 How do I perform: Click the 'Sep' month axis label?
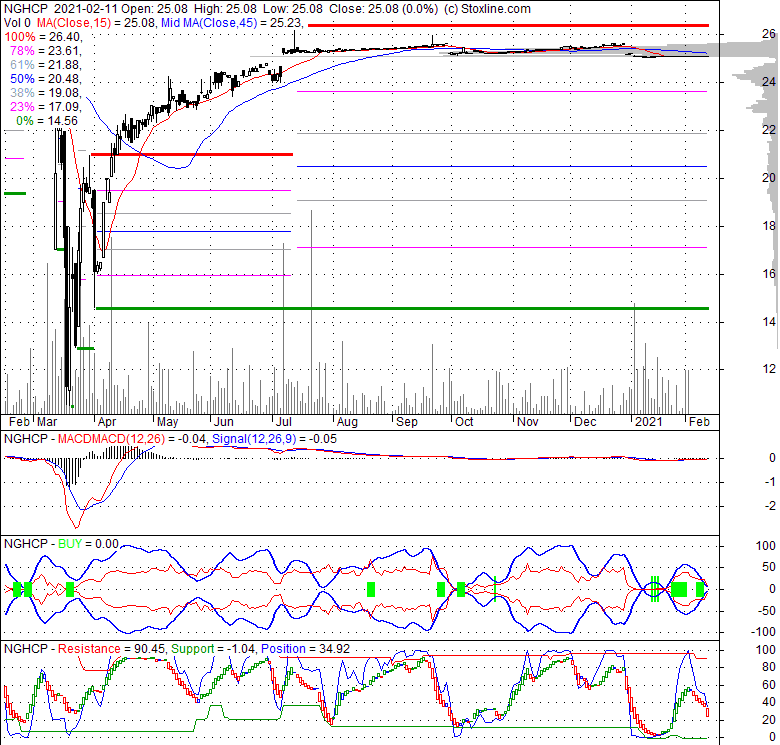407,422
